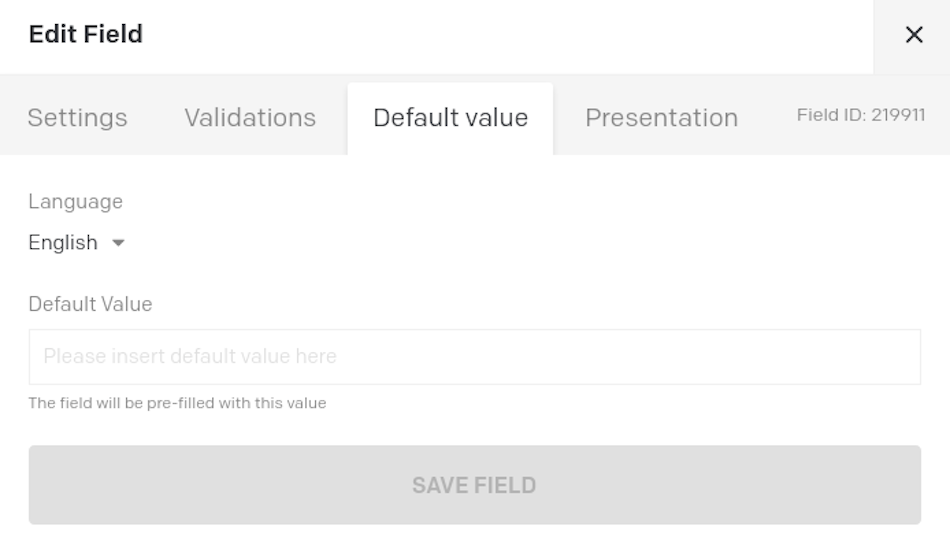
Task: Dismiss the dialog using the X icon
Action: (914, 35)
